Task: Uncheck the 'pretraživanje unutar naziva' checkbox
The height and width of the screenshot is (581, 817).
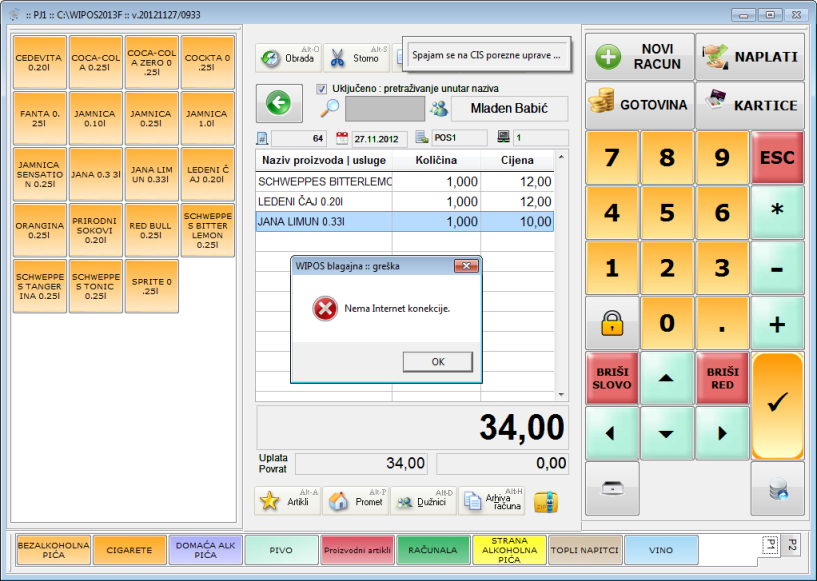Action: [321, 88]
